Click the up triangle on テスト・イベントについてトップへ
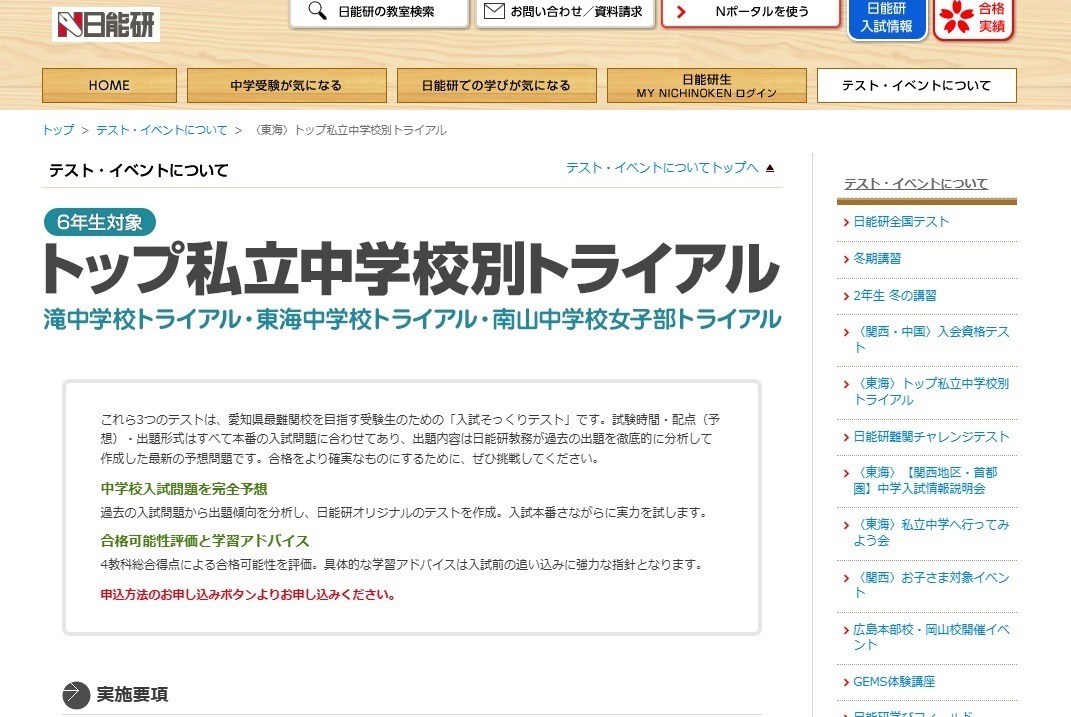 (x=768, y=167)
